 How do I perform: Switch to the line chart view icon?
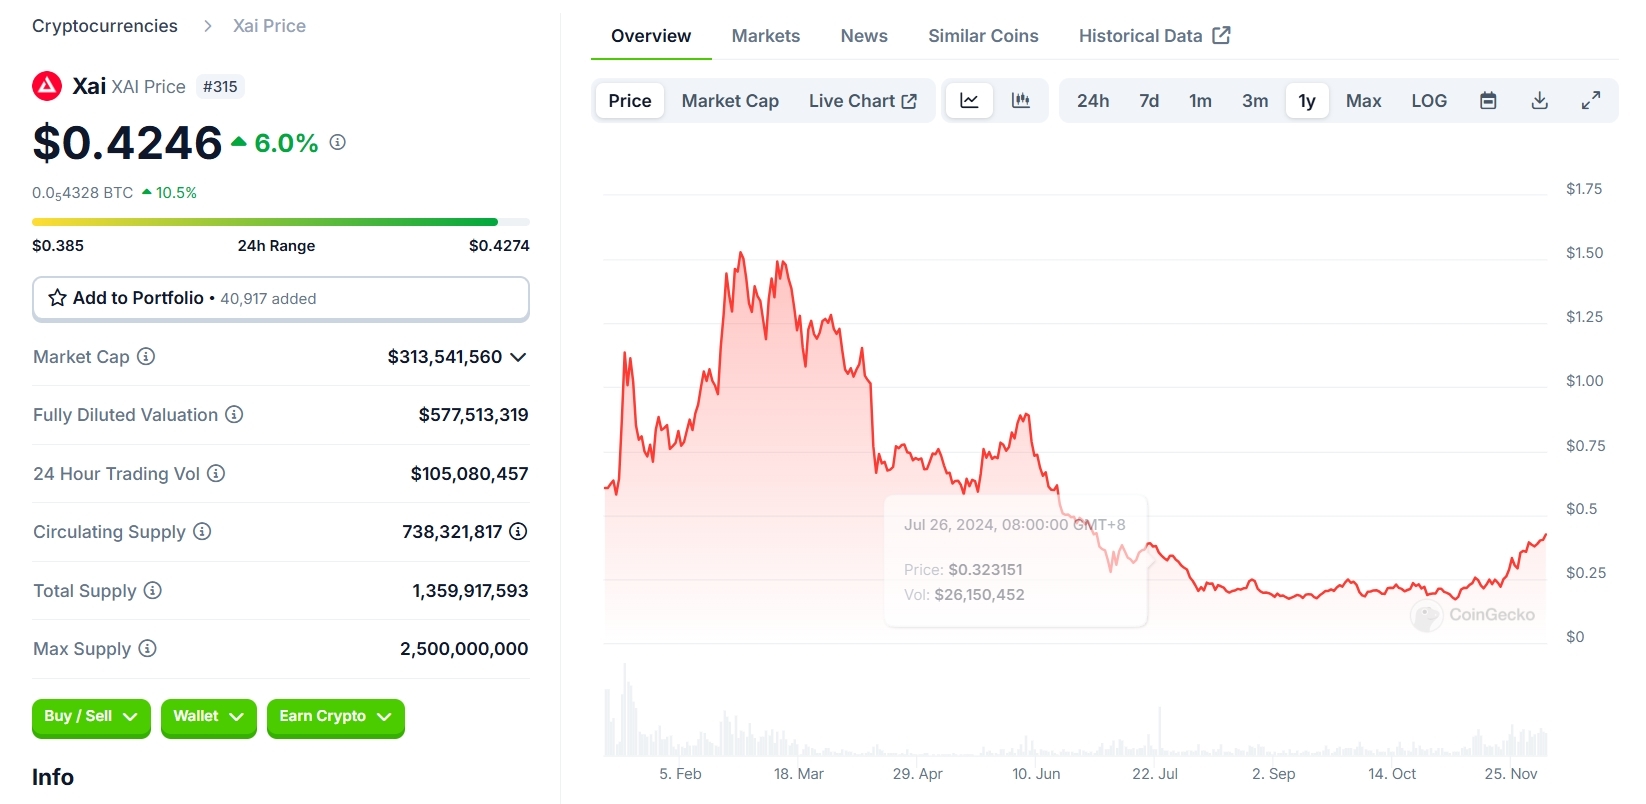coord(969,101)
